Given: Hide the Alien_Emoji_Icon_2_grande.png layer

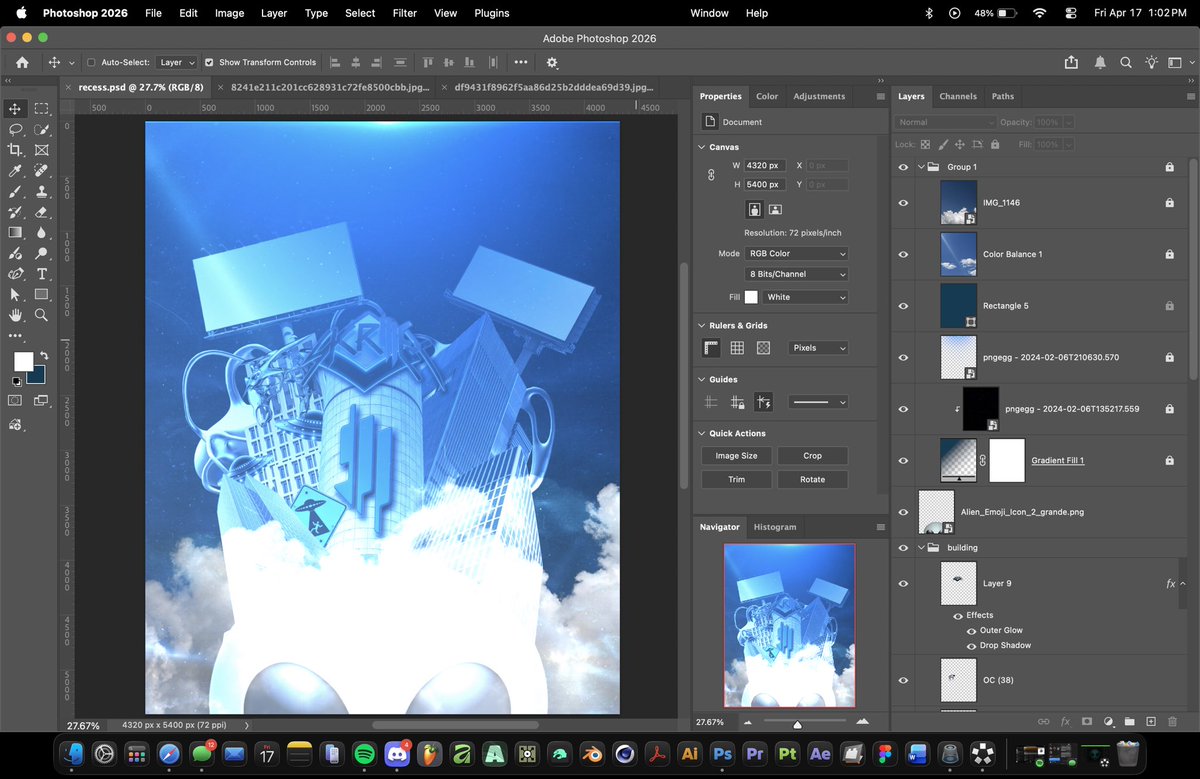Looking at the screenshot, I should point(903,512).
